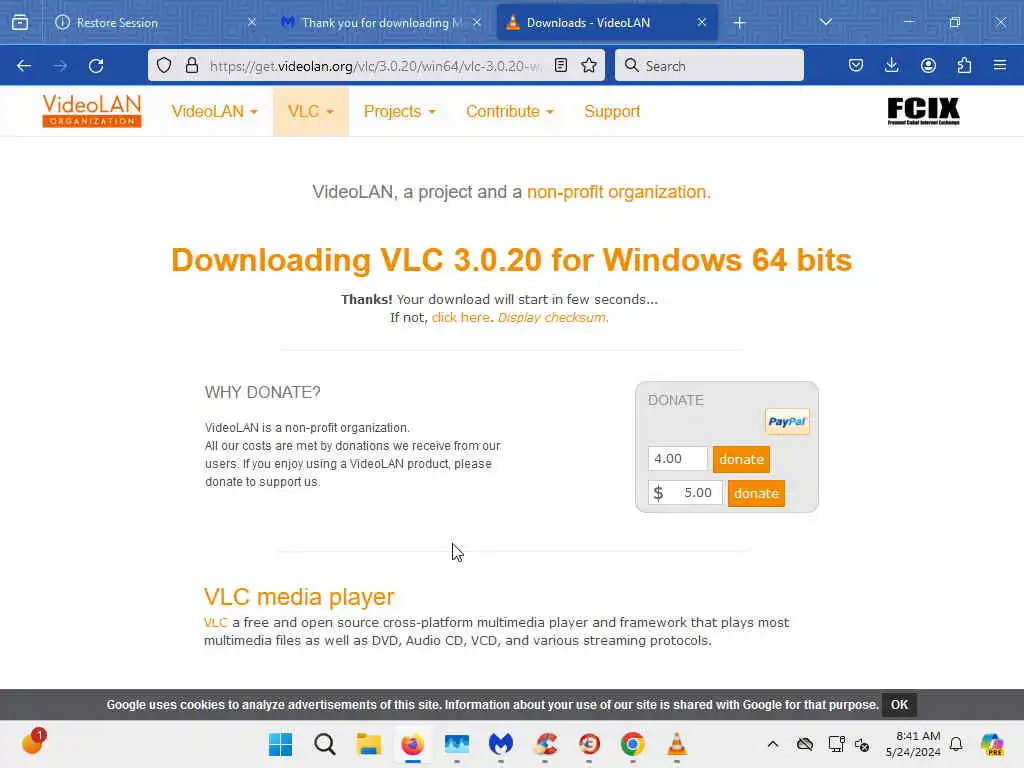Expand the Contribute dropdown menu

(x=509, y=112)
